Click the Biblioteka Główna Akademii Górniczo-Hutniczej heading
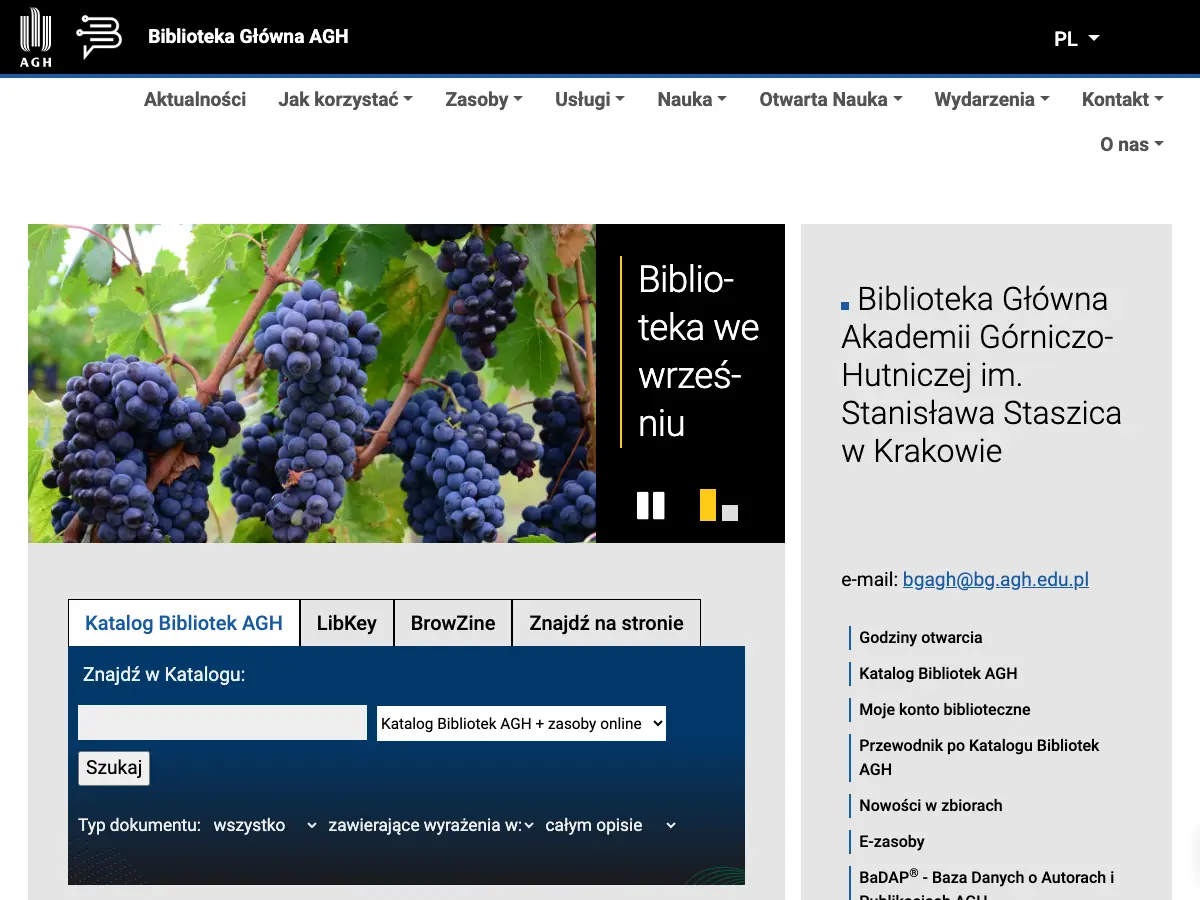Viewport: 1200px width, 900px height. point(981,374)
